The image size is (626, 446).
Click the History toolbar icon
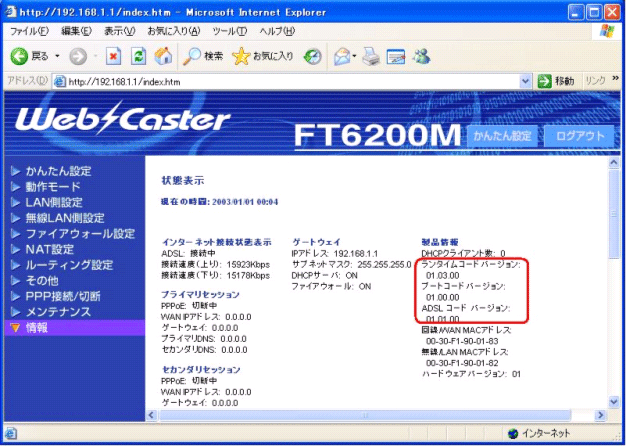[x=313, y=56]
